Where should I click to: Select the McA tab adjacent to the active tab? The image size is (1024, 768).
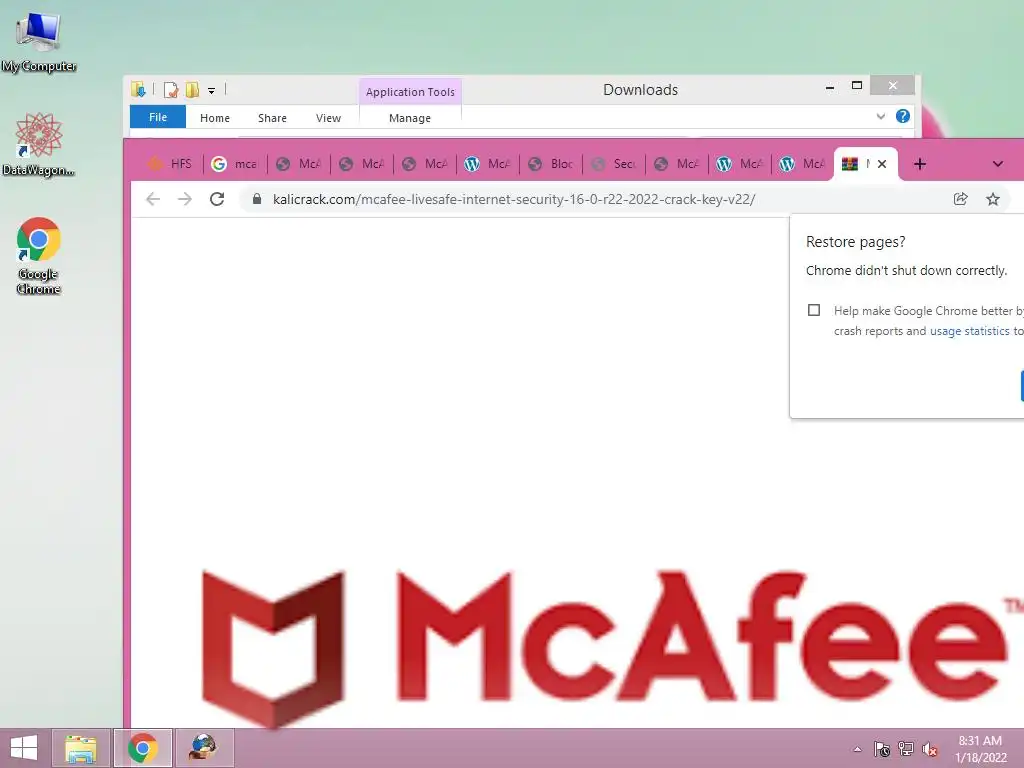803,164
